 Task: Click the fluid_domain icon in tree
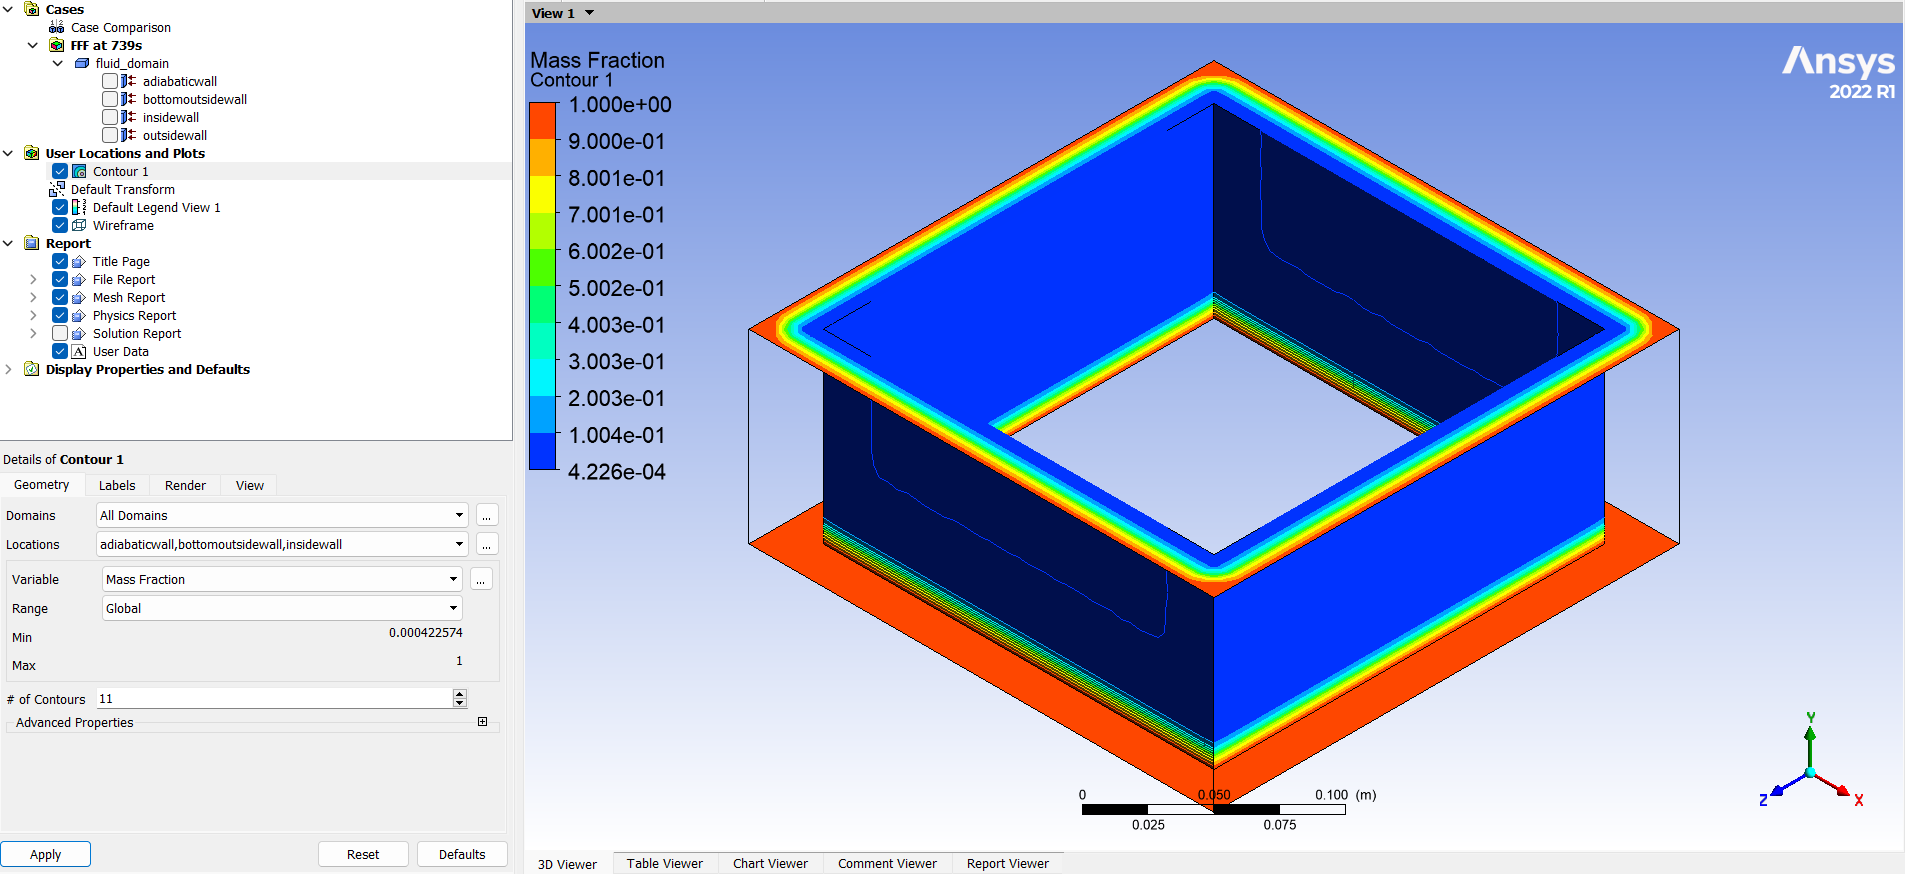tap(82, 64)
